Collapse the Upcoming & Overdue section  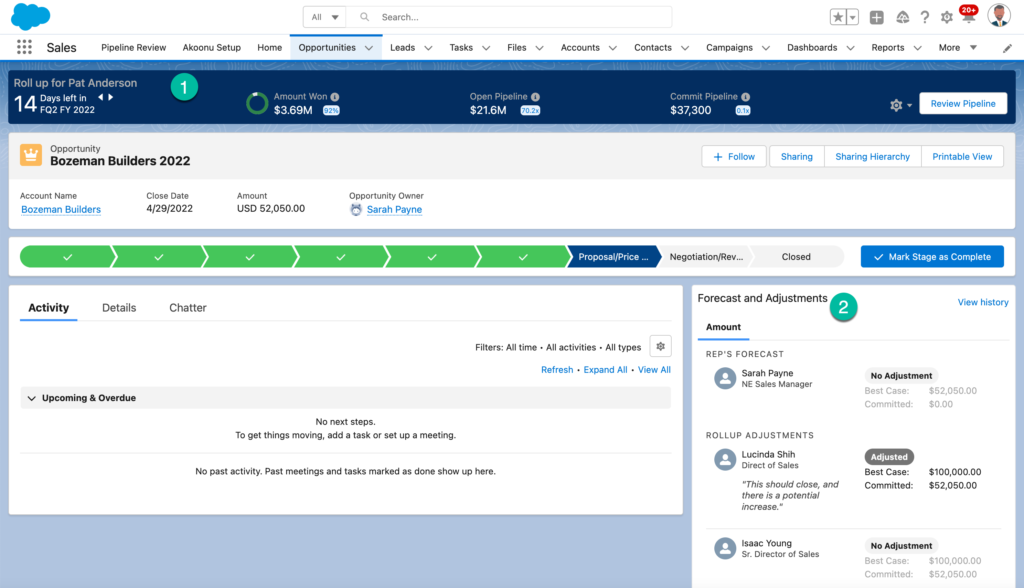pyautogui.click(x=32, y=398)
